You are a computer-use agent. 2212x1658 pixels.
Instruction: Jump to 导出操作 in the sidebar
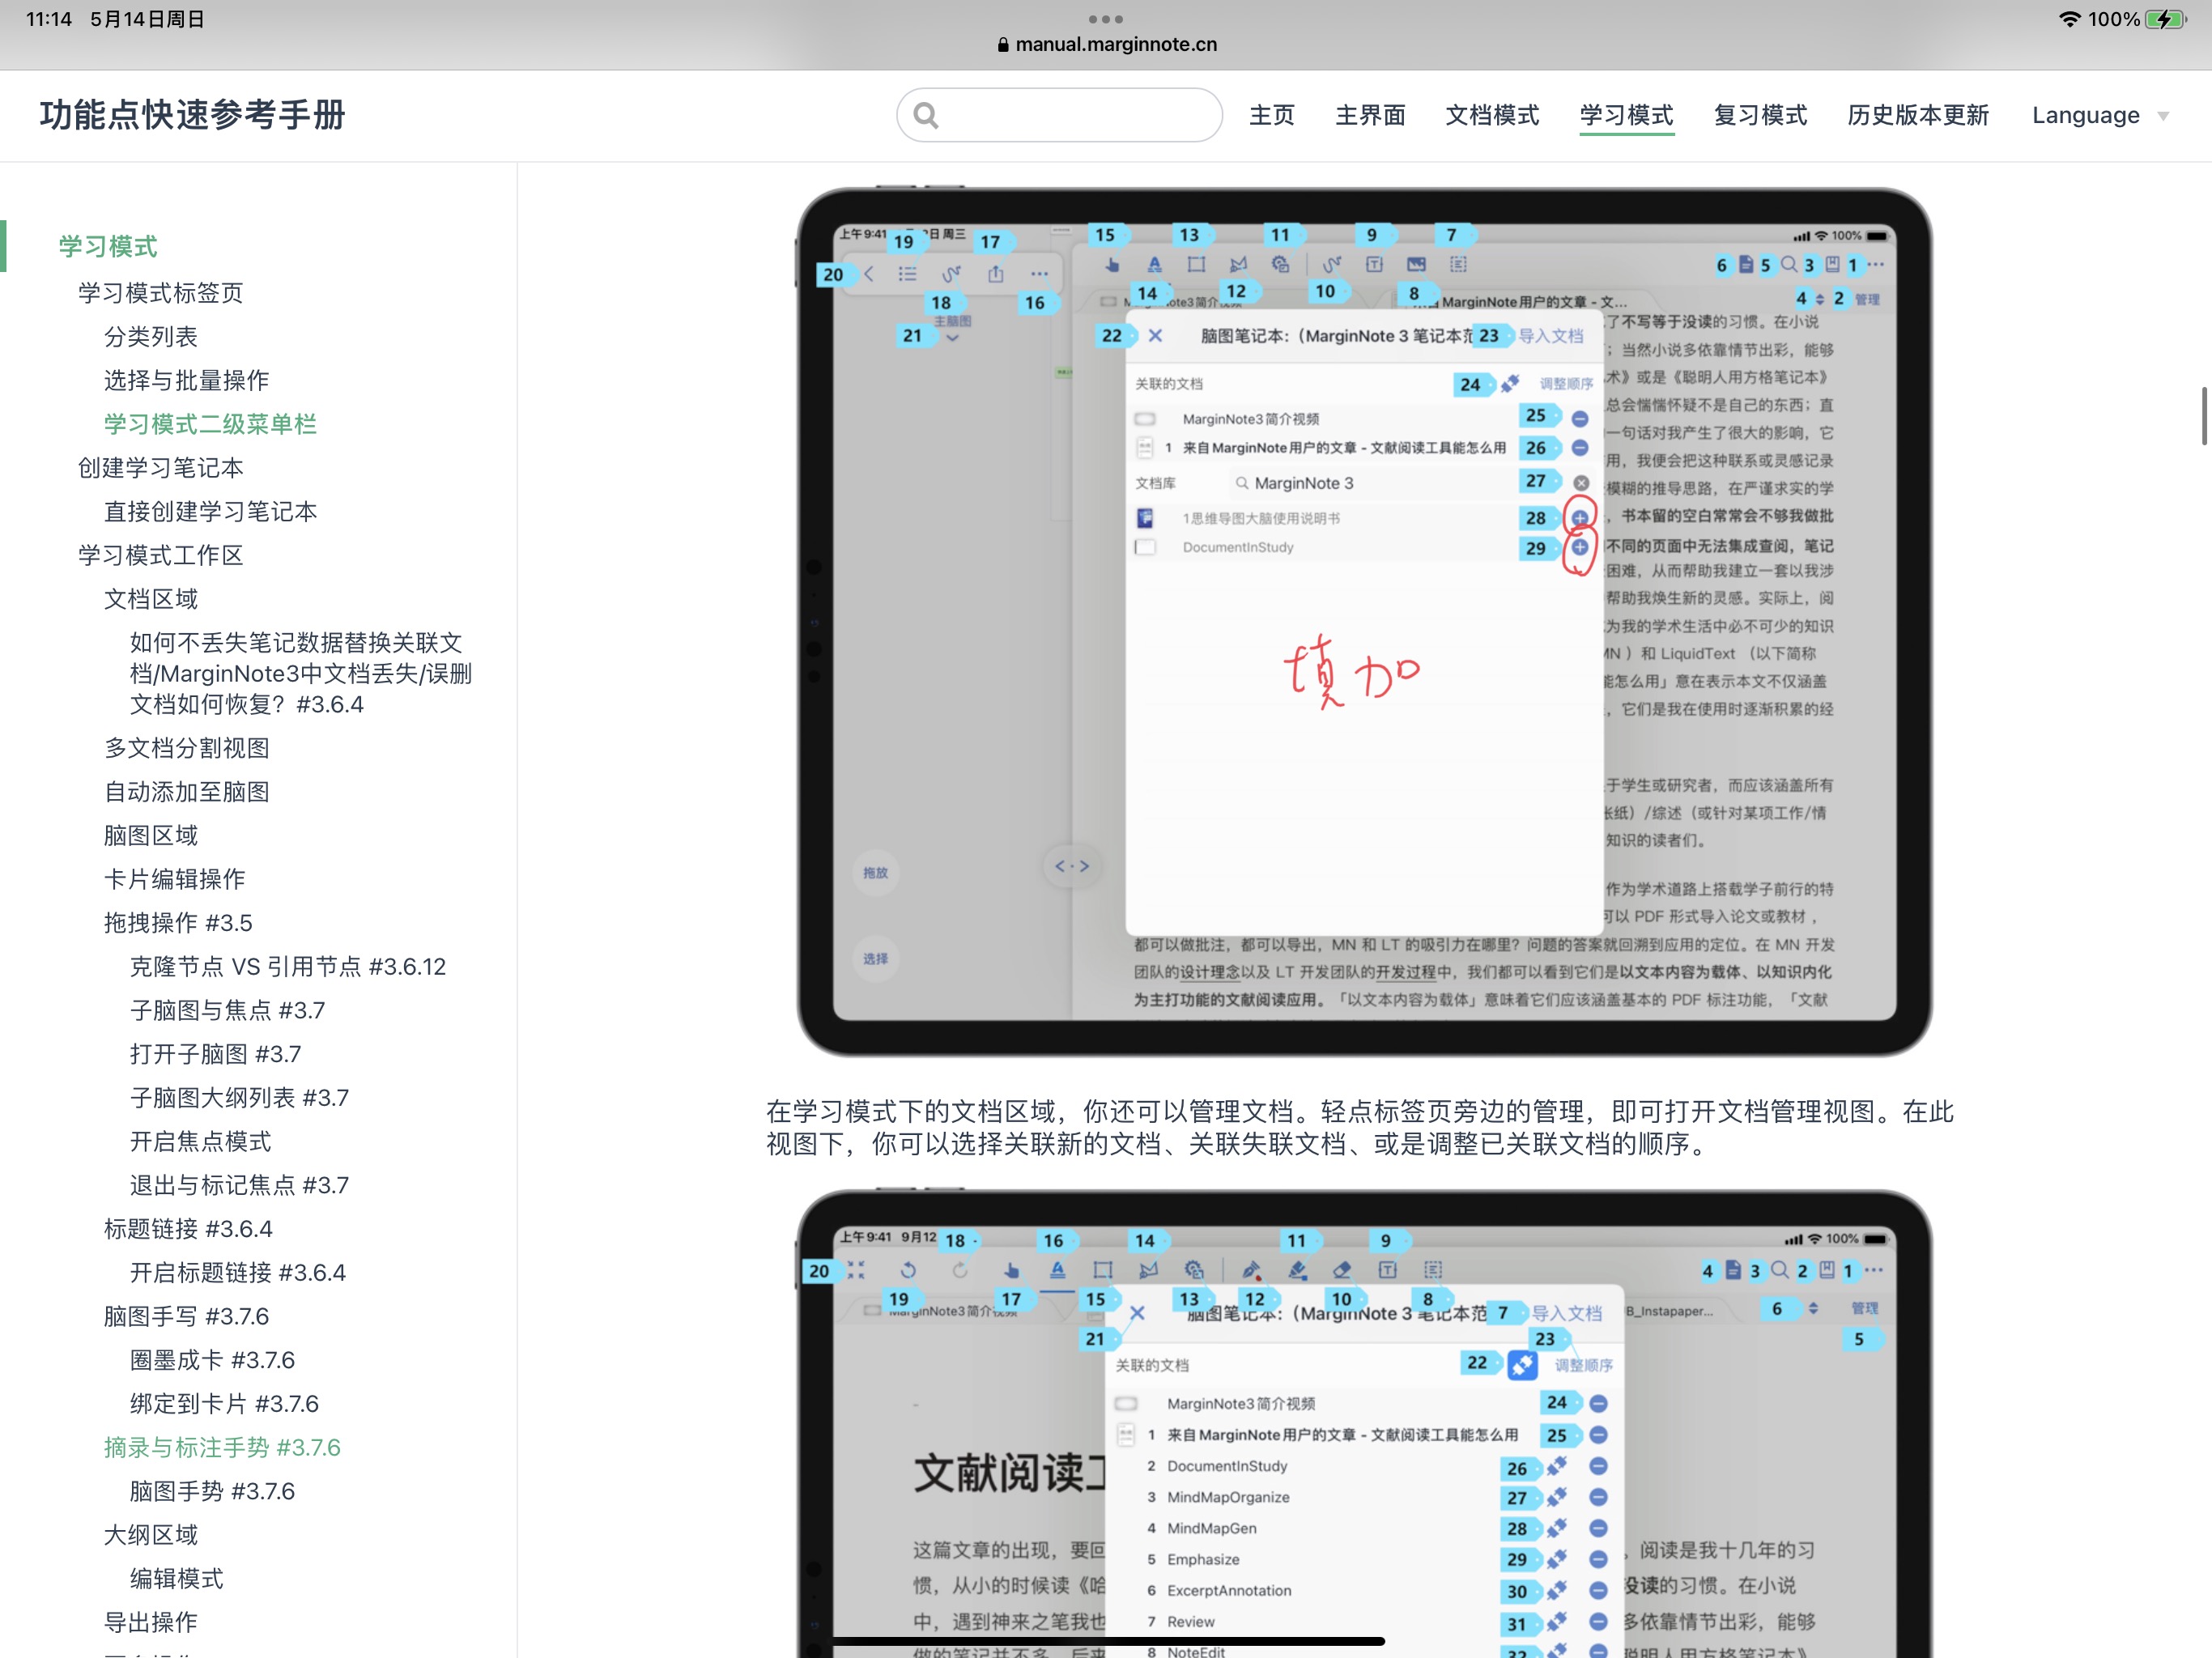(x=151, y=1622)
